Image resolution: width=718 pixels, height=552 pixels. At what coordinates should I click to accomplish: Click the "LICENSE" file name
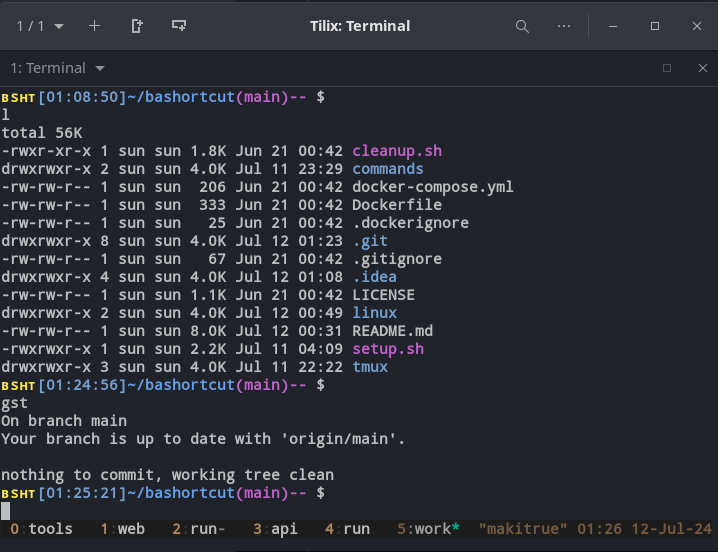click(383, 295)
